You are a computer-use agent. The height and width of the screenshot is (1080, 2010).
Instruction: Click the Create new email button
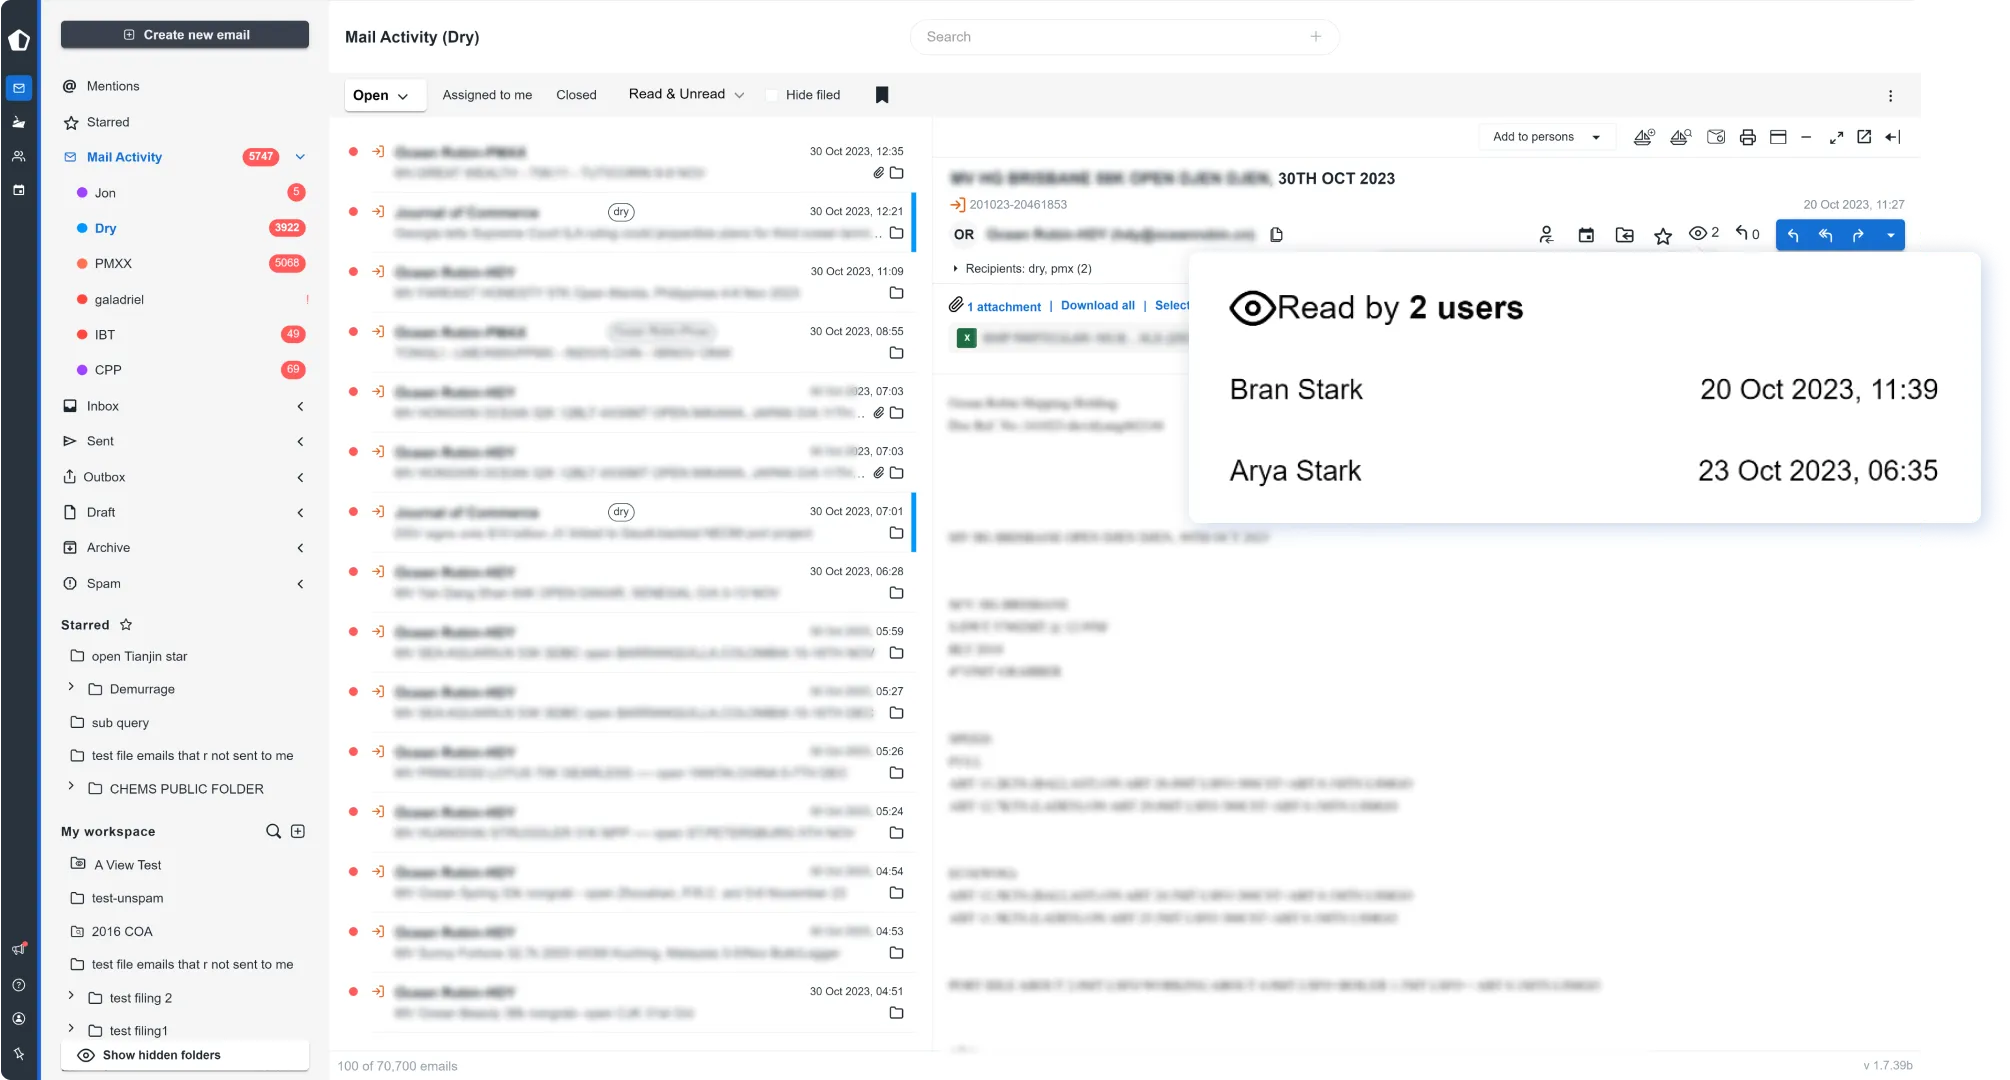pos(184,34)
